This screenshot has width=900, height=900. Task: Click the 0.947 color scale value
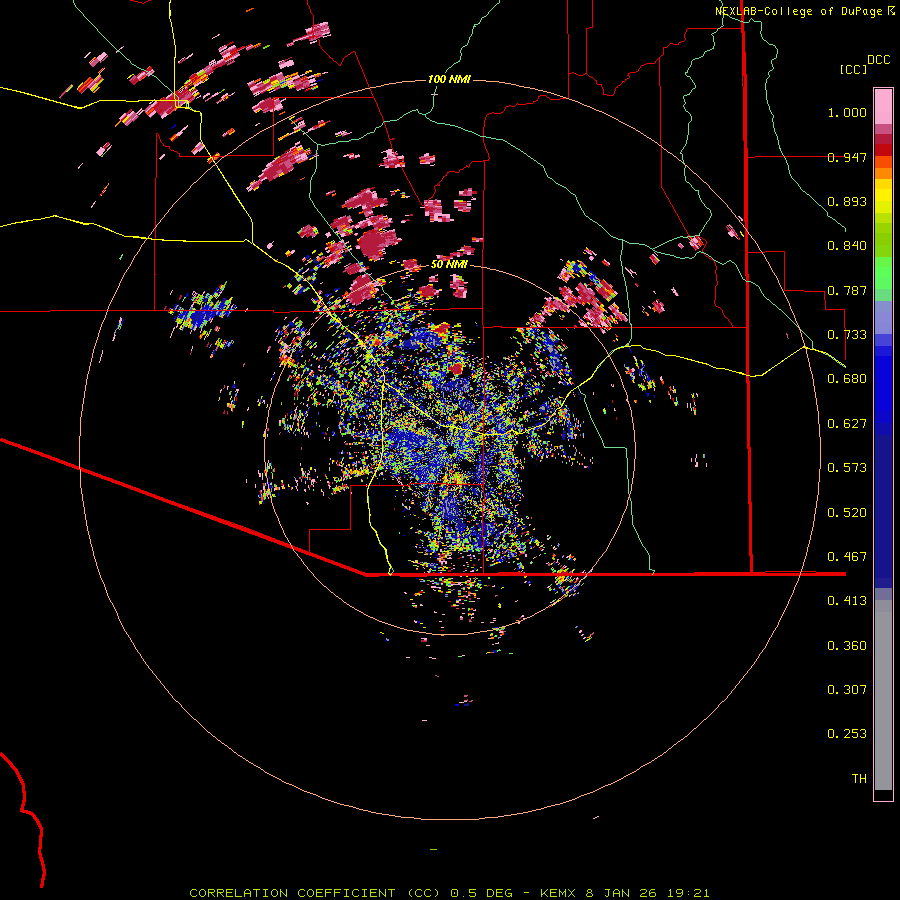coord(847,157)
